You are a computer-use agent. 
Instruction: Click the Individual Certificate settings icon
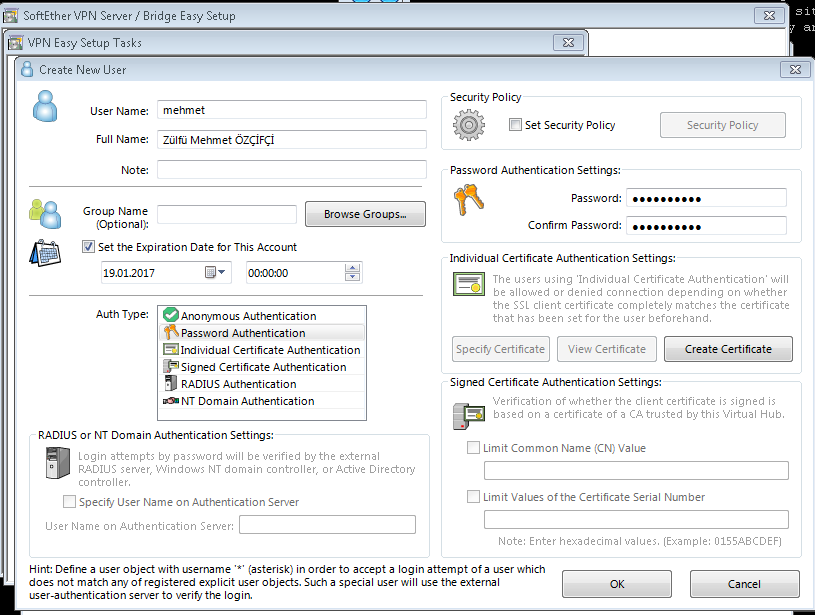469,284
